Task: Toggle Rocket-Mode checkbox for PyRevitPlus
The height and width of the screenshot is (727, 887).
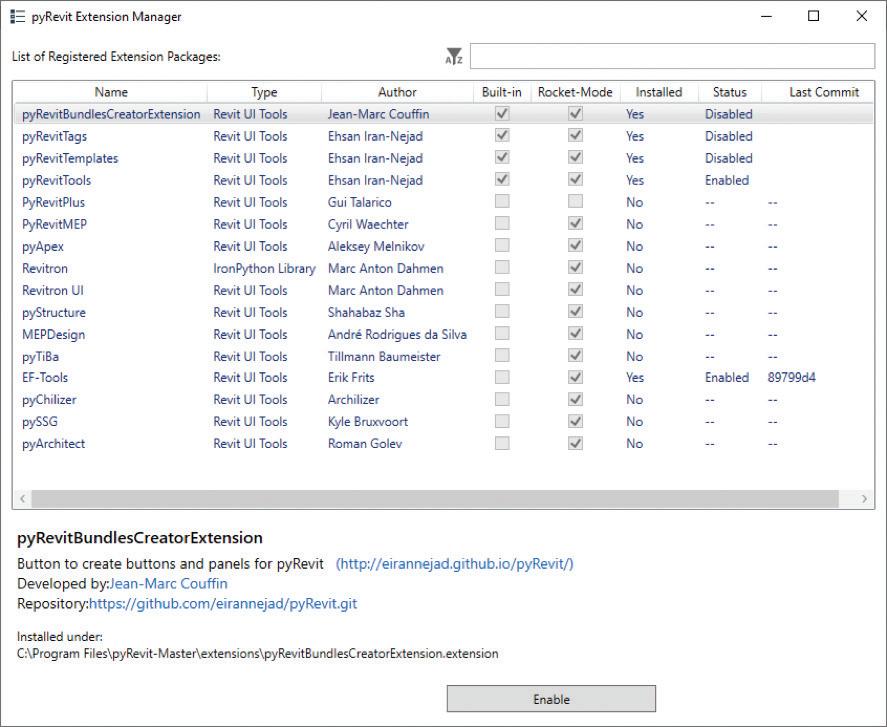Action: (x=575, y=201)
